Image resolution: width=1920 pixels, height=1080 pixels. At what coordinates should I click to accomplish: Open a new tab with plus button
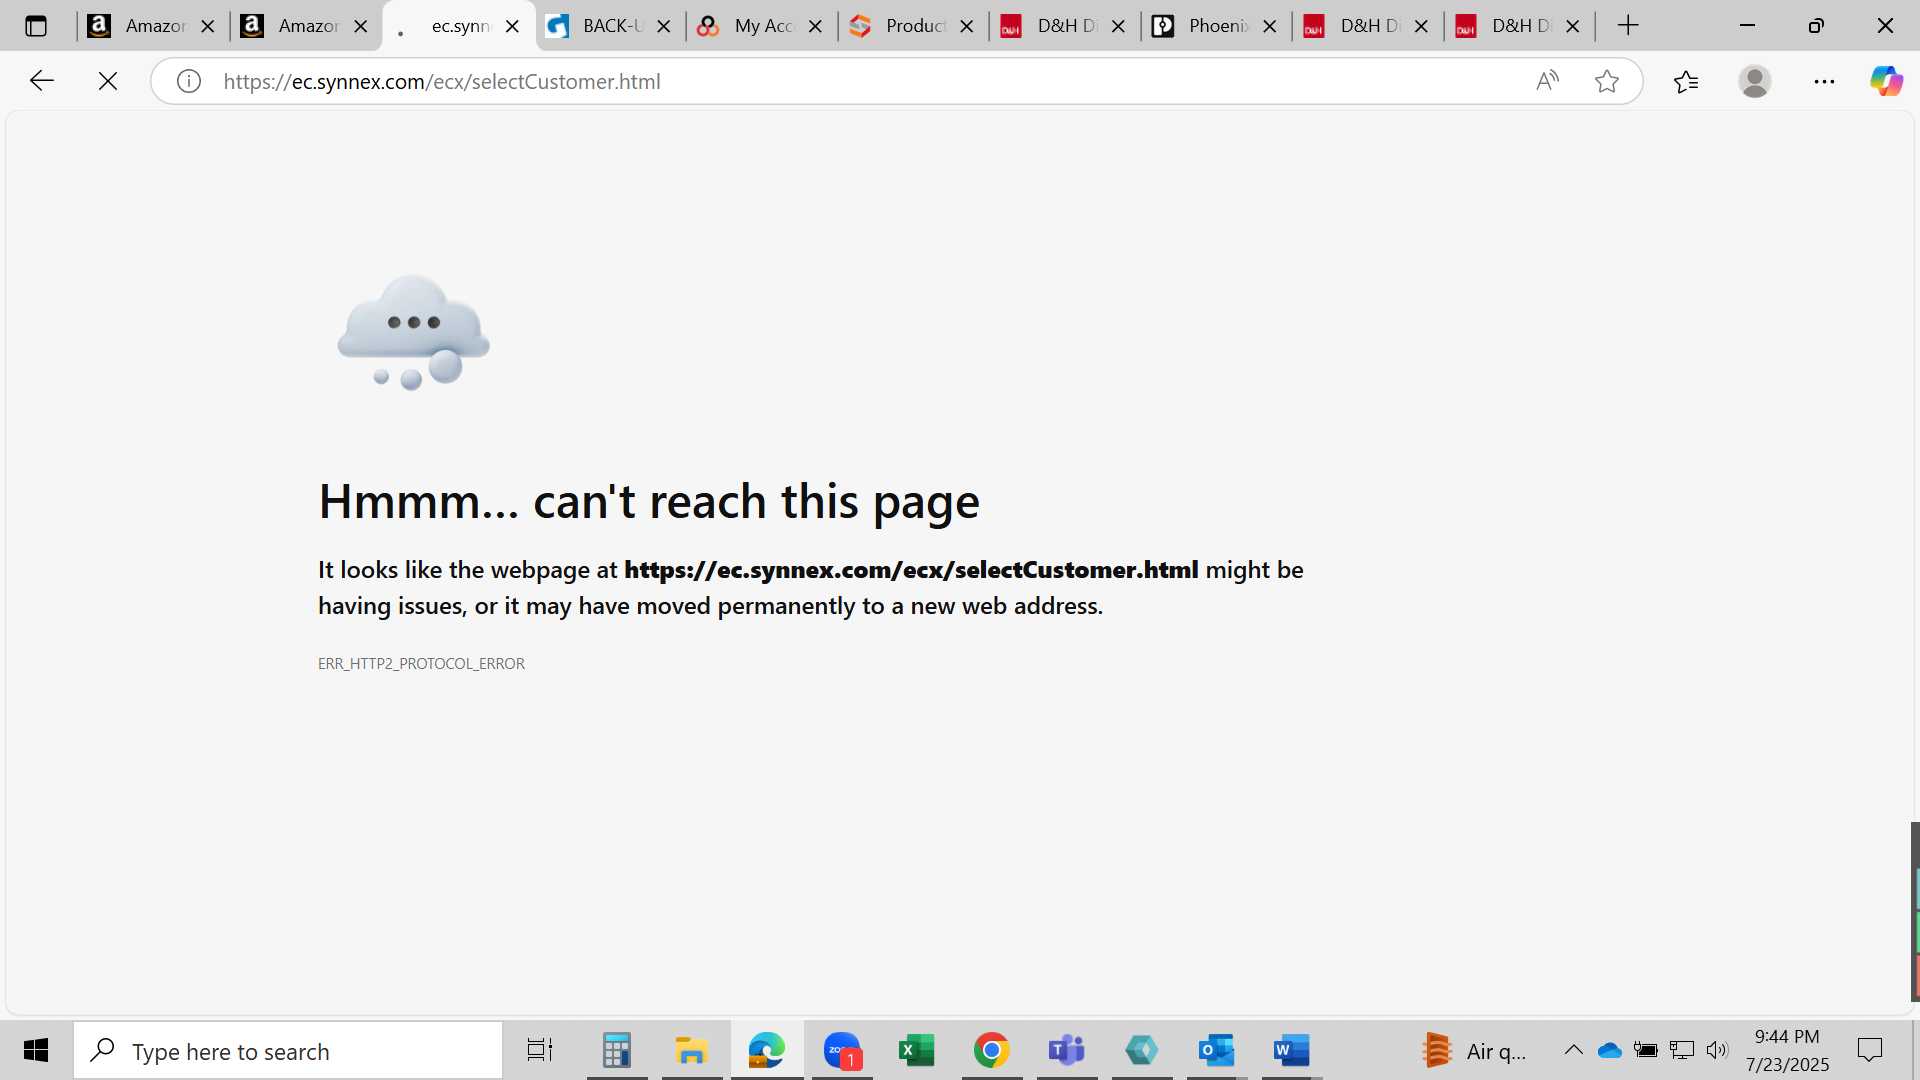click(x=1628, y=26)
